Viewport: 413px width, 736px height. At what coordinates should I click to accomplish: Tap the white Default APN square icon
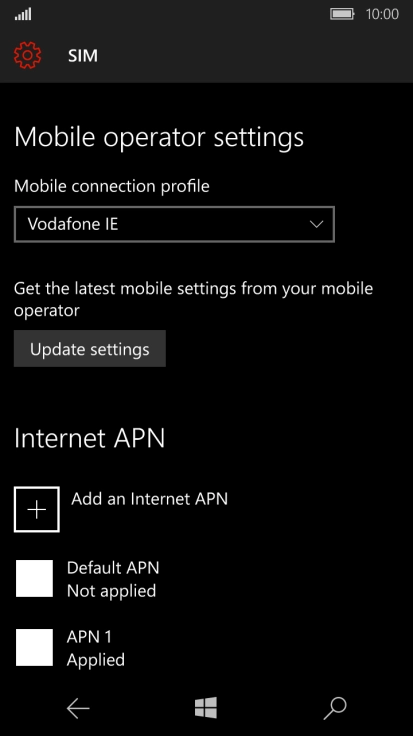(34, 578)
